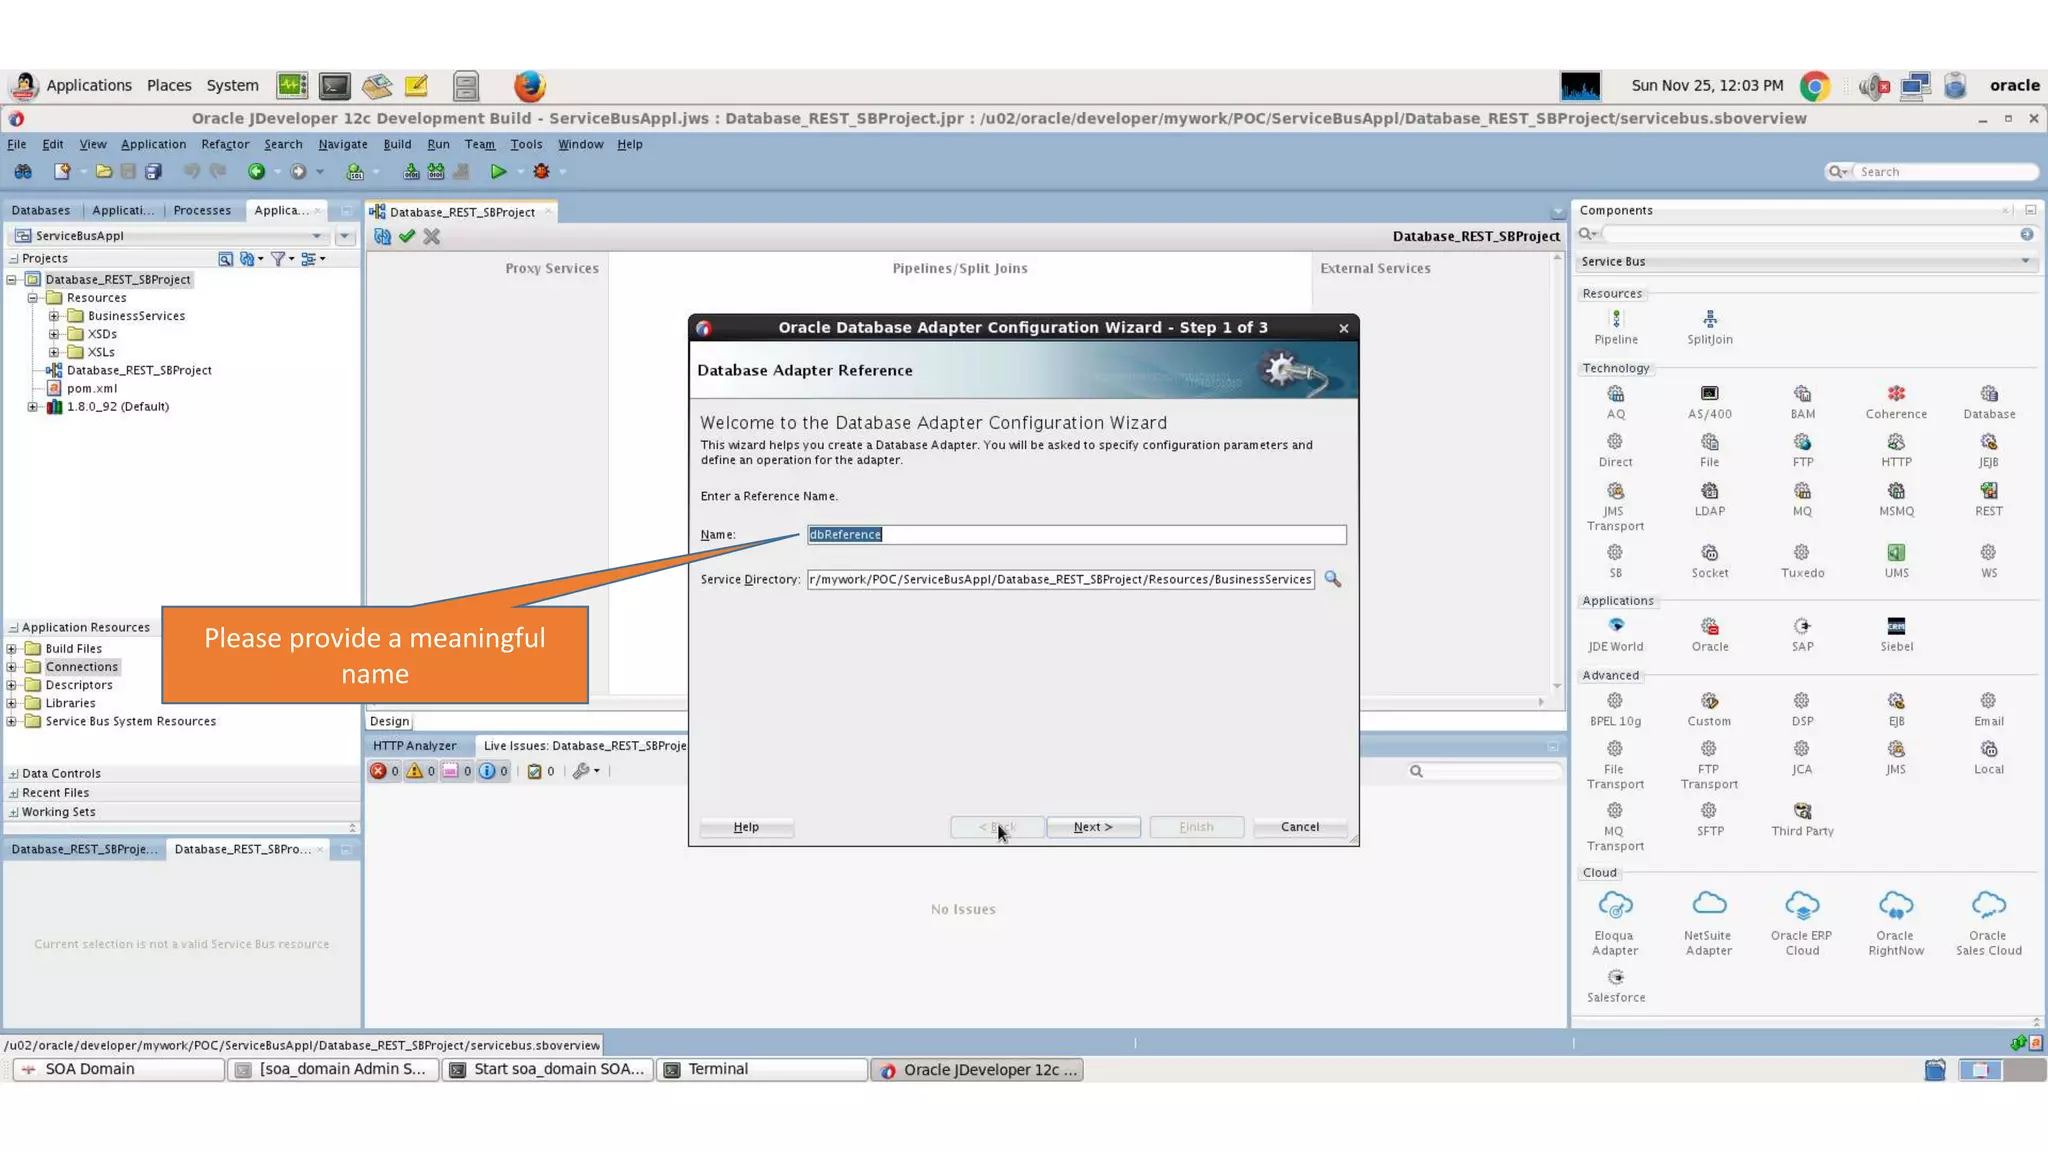
Task: Click the Pipeline resource icon
Action: [1615, 319]
